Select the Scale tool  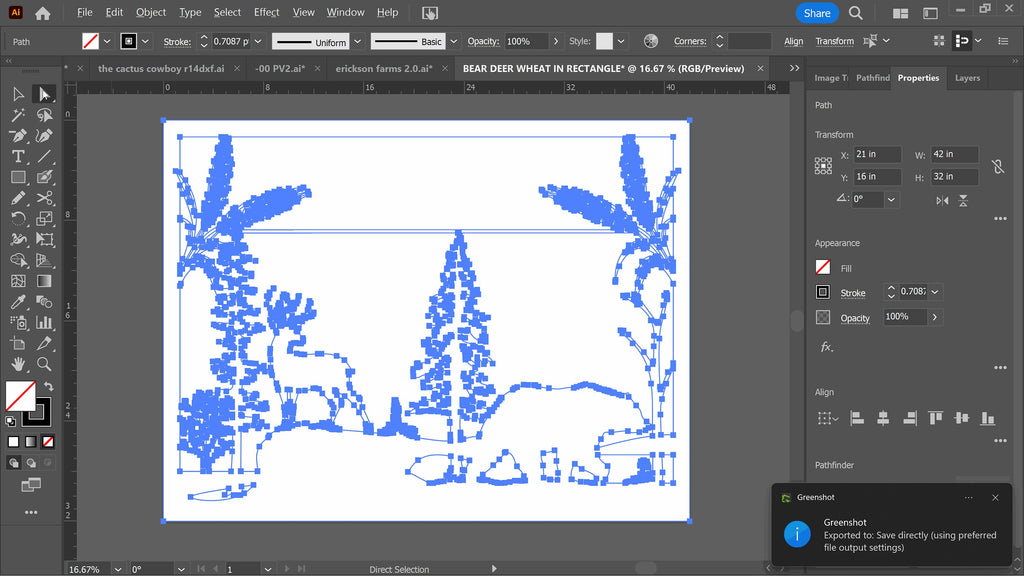[44, 219]
